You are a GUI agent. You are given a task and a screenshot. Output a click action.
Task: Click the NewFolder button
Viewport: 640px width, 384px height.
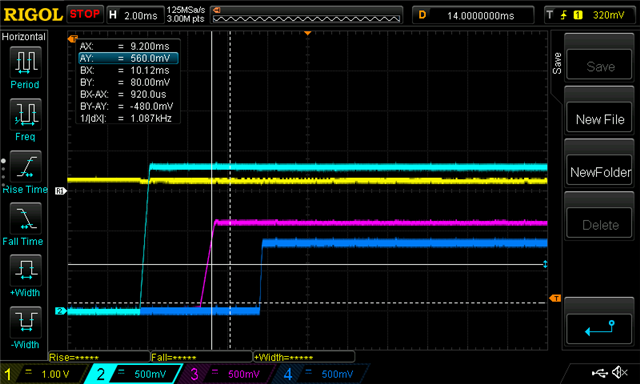pyautogui.click(x=599, y=172)
